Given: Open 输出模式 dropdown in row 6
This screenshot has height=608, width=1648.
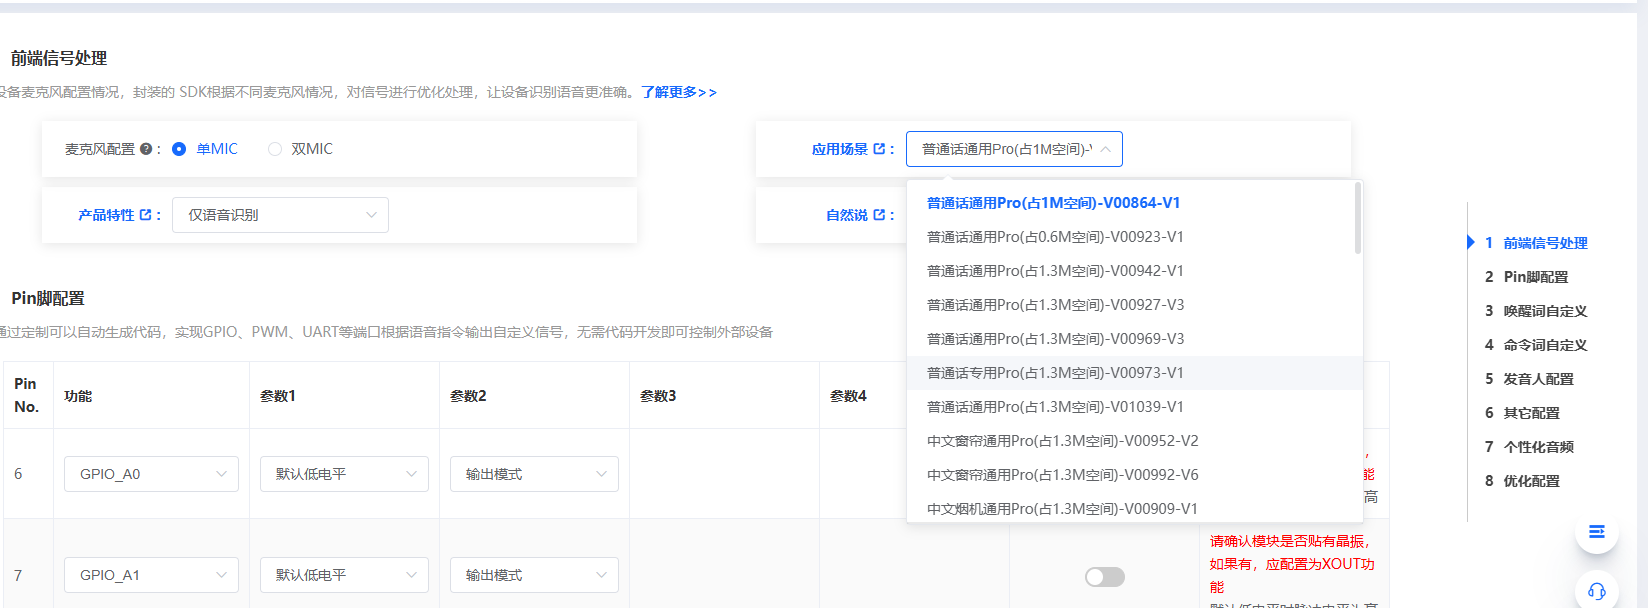Looking at the screenshot, I should tap(534, 474).
